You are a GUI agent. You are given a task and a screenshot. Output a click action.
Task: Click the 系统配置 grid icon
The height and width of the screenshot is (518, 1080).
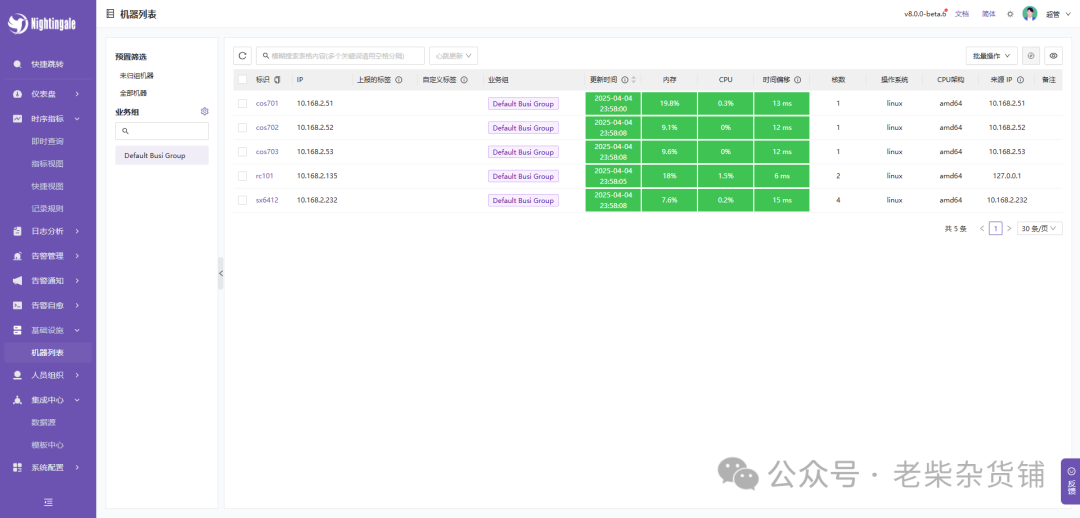pos(17,467)
